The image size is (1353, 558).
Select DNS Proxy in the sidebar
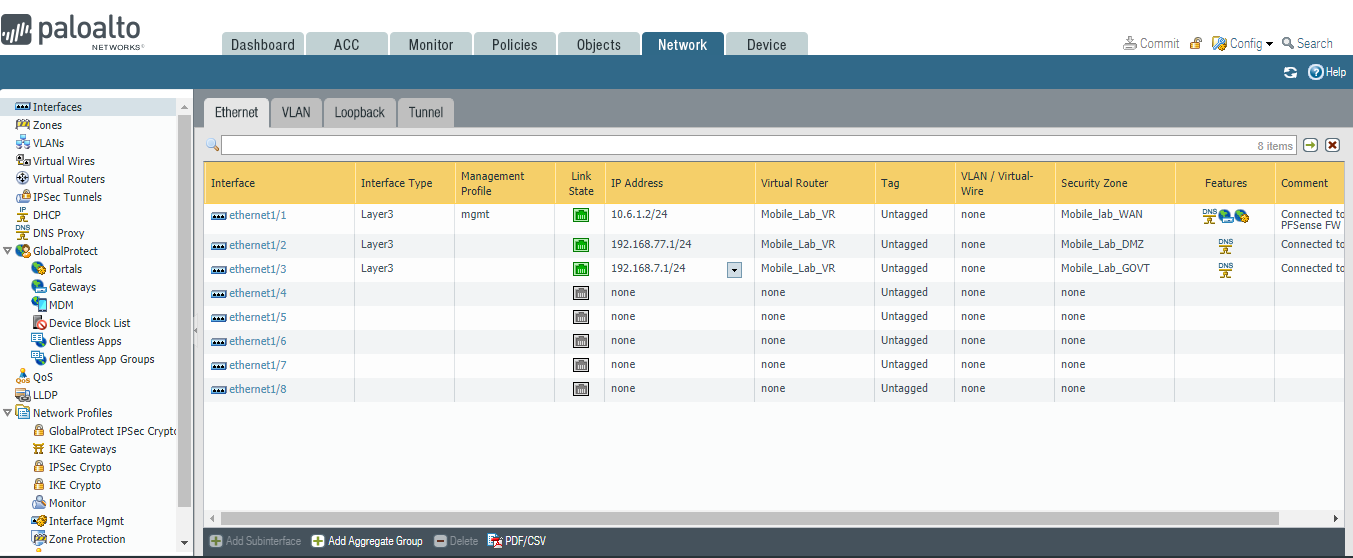pyautogui.click(x=58, y=233)
